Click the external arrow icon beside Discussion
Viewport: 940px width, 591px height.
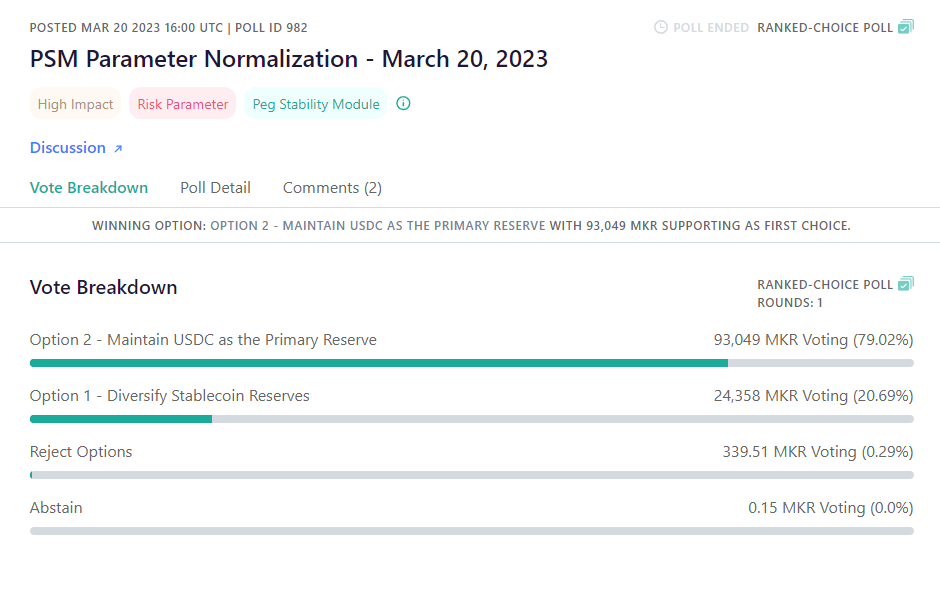[118, 148]
